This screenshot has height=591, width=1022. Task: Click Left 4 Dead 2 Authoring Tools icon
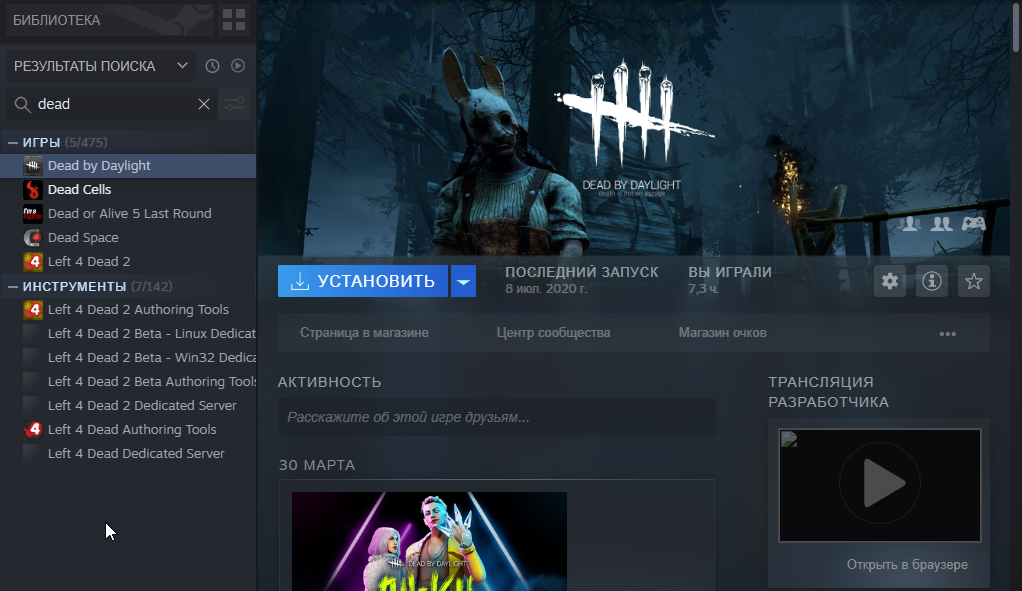(x=33, y=310)
